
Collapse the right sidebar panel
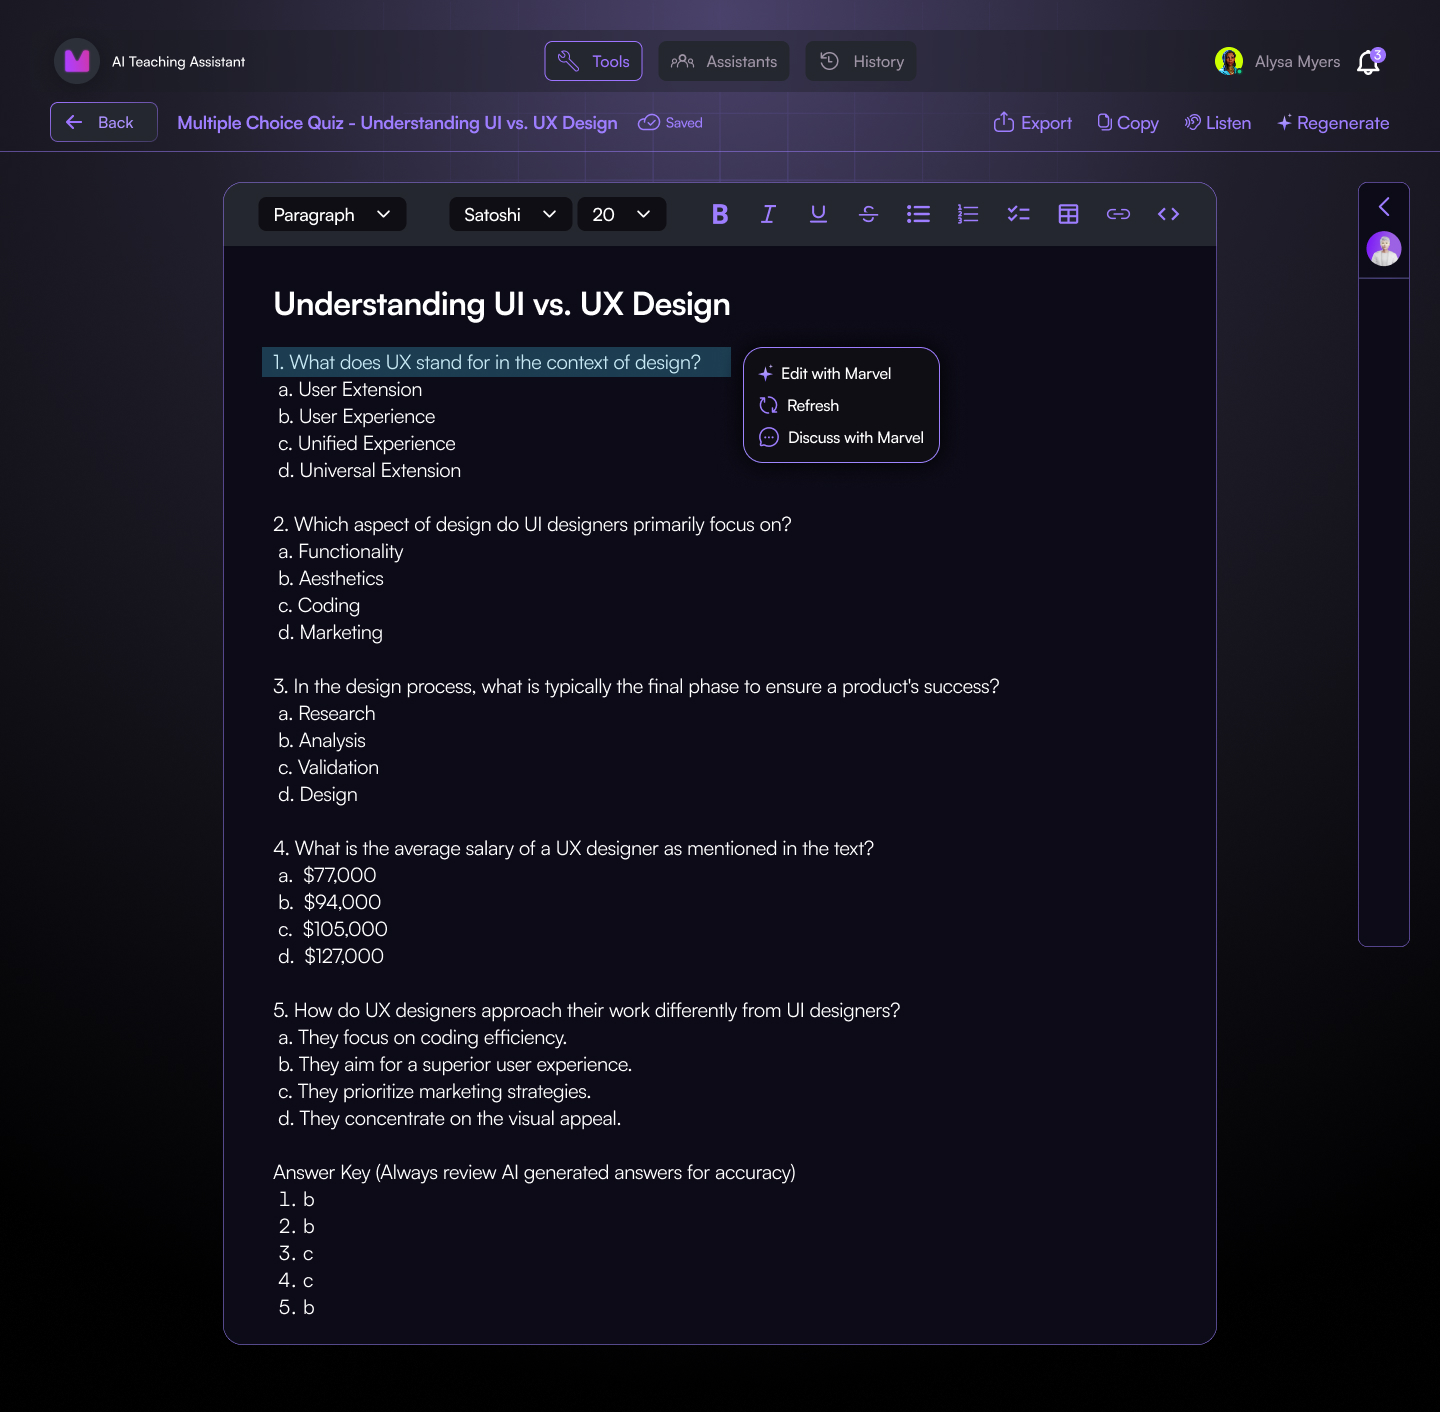pyautogui.click(x=1384, y=207)
